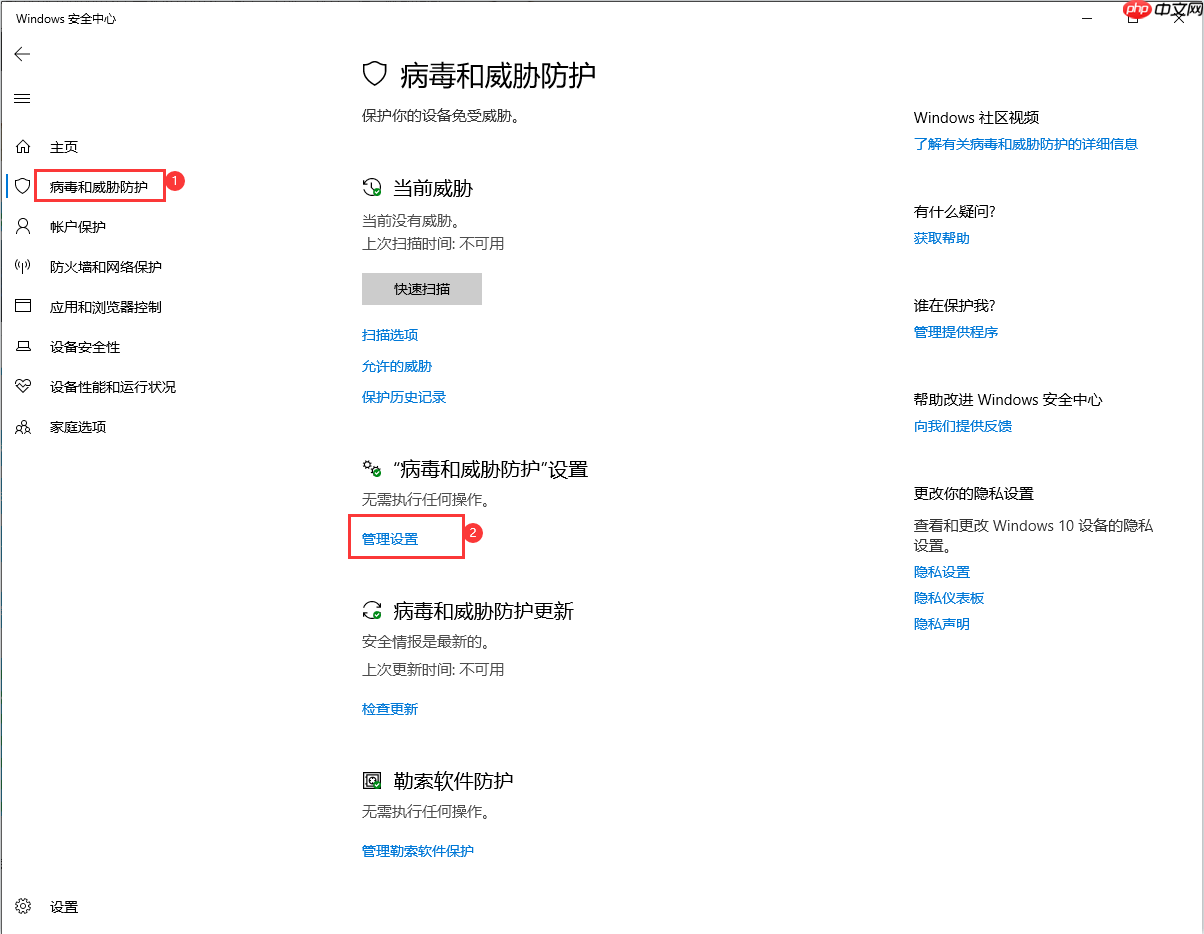Open 扫描选项

(389, 335)
